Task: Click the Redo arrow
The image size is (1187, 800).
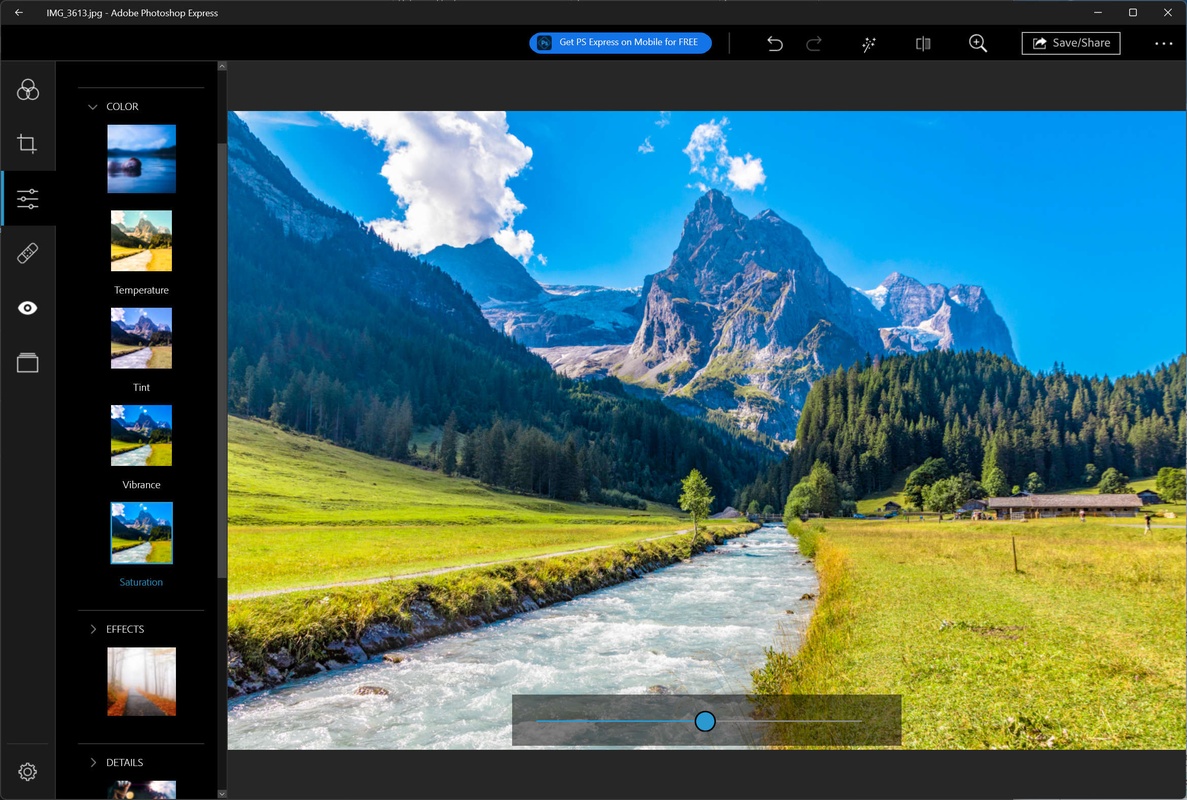Action: tap(814, 44)
